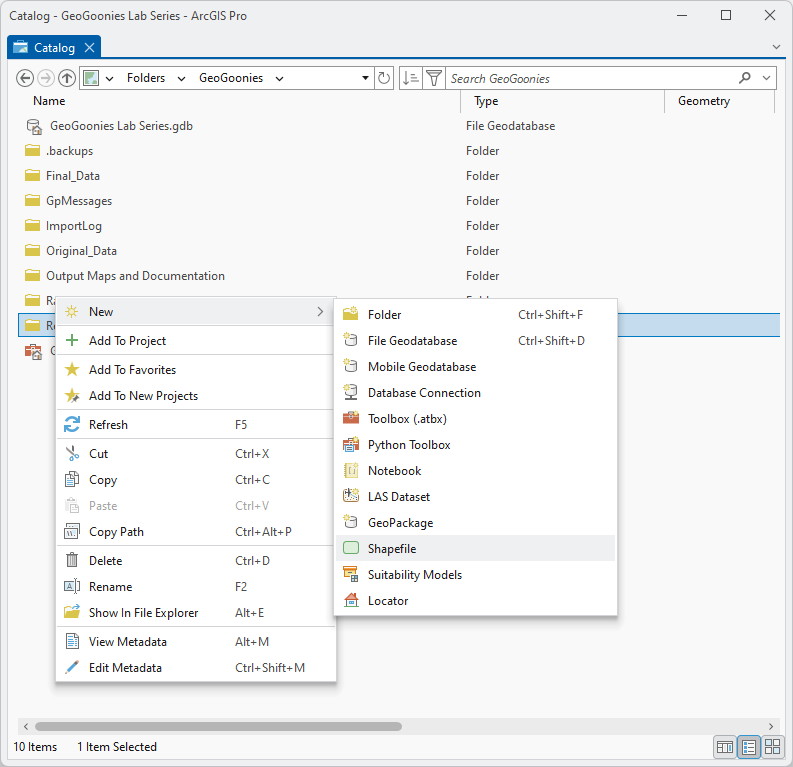Expand the GeoGoonies path dropdown
The width and height of the screenshot is (793, 767).
point(279,78)
